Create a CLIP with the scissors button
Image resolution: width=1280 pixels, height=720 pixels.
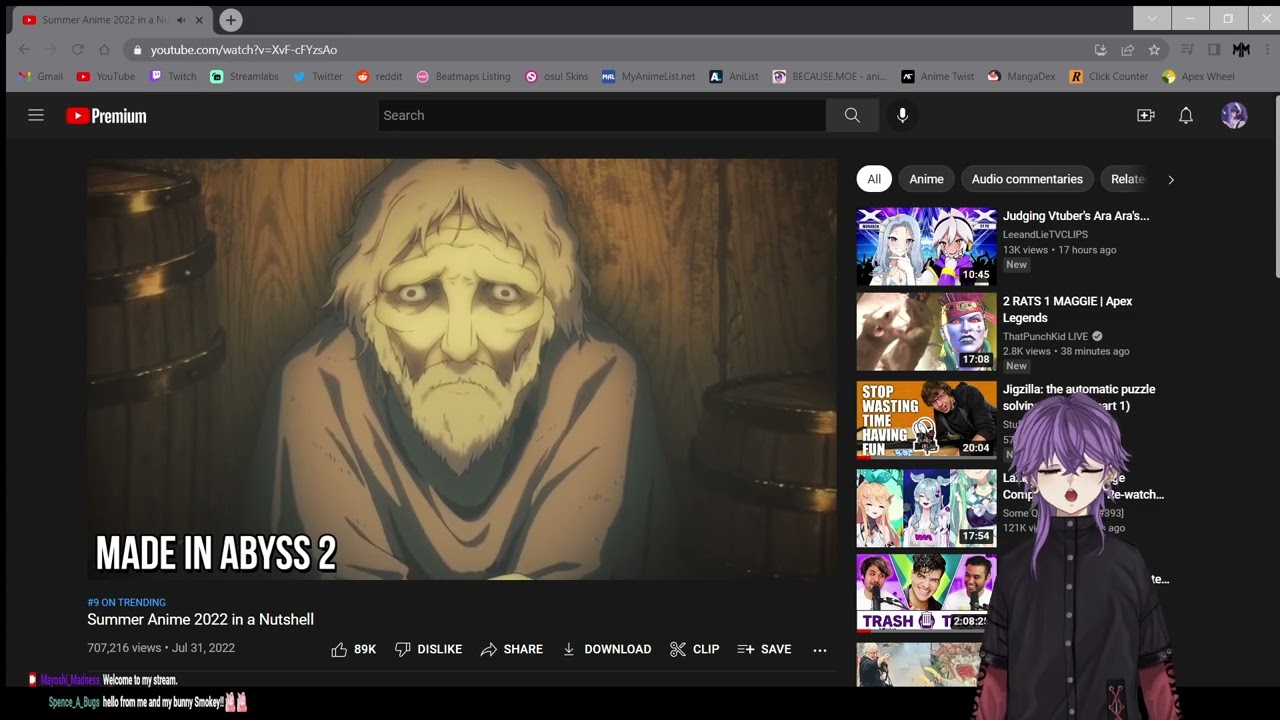click(694, 649)
